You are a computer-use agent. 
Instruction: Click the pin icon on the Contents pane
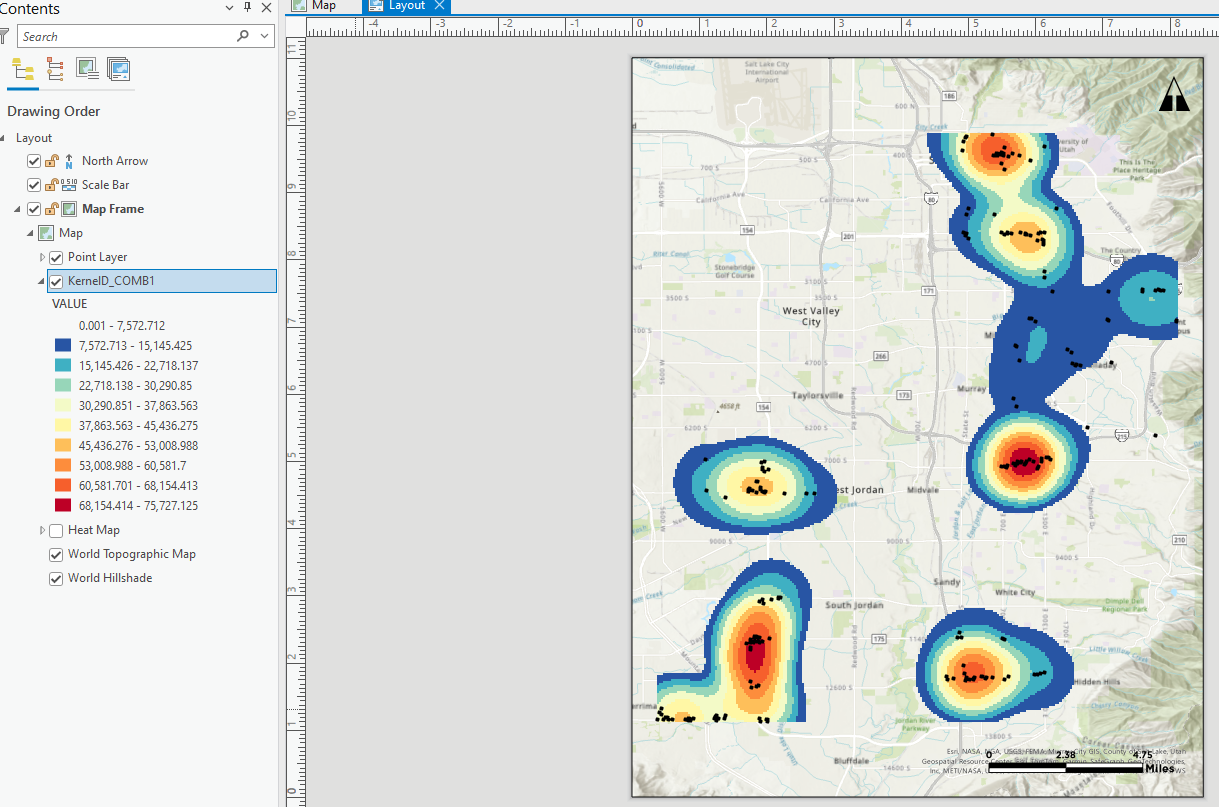[x=247, y=8]
